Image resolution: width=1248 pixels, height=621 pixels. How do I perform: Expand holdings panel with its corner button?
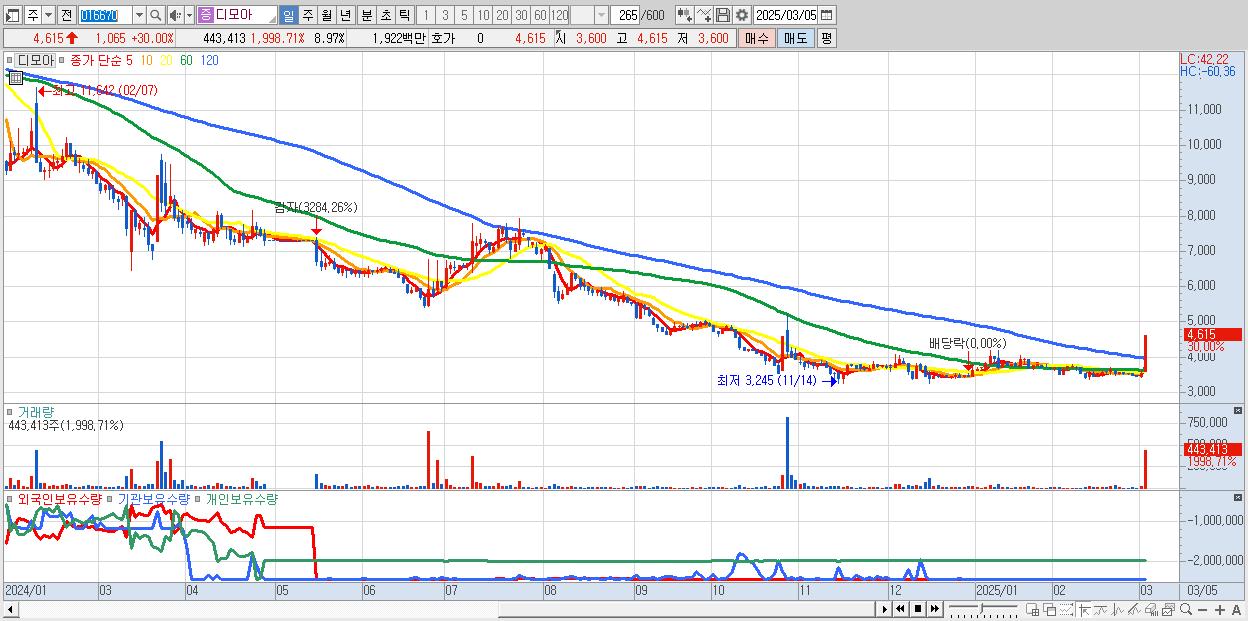(x=1240, y=498)
